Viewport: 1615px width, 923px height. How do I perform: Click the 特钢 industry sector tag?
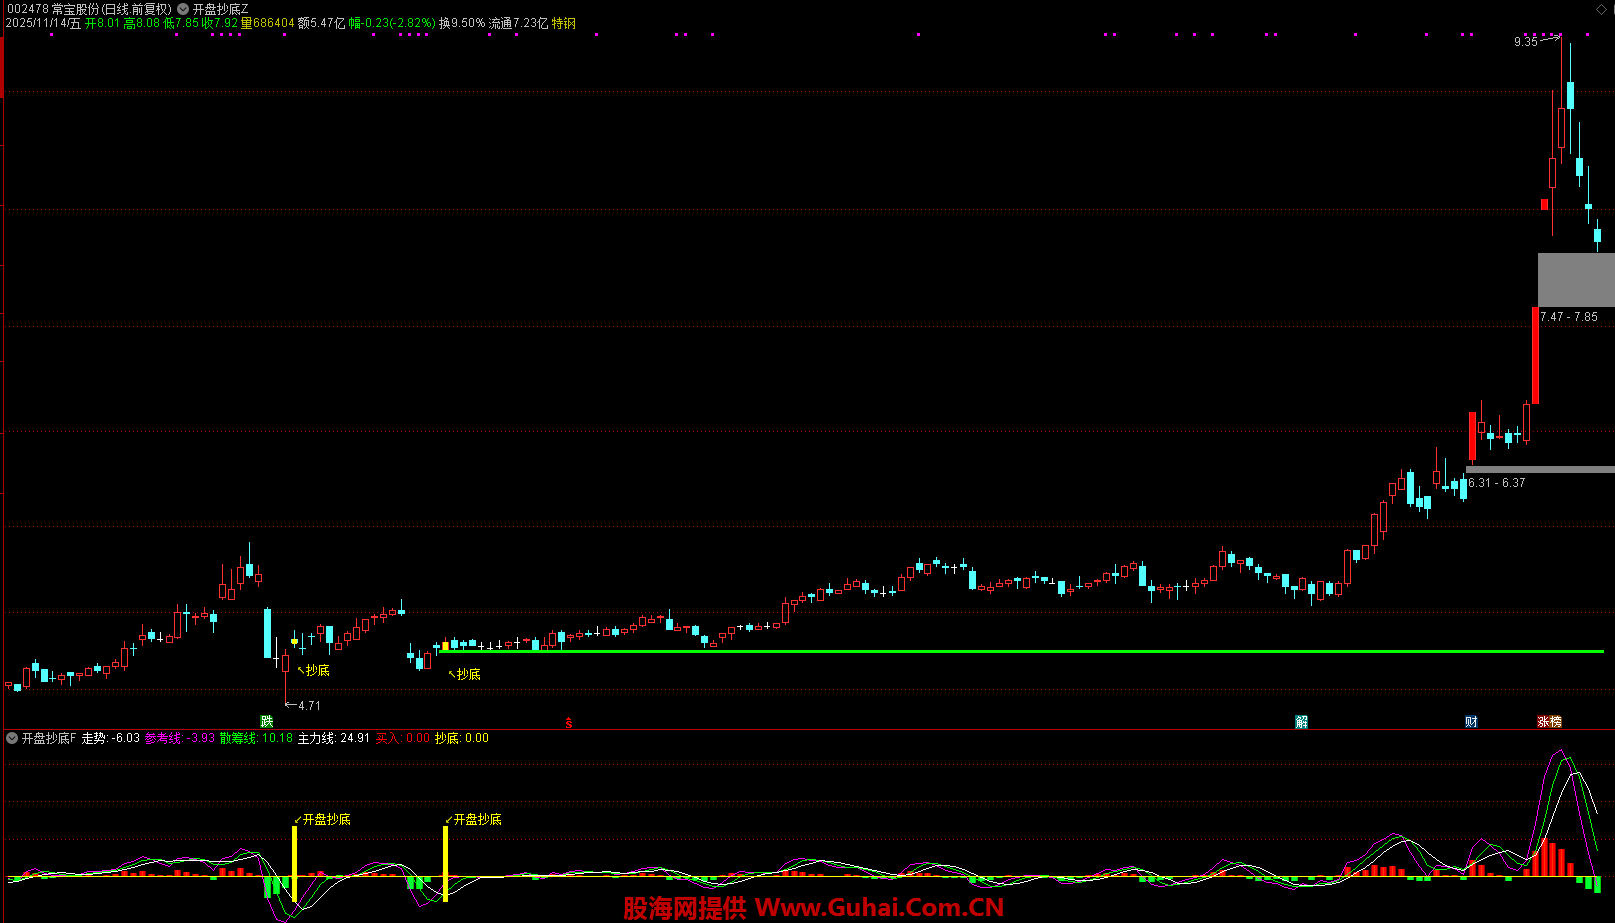tap(564, 23)
